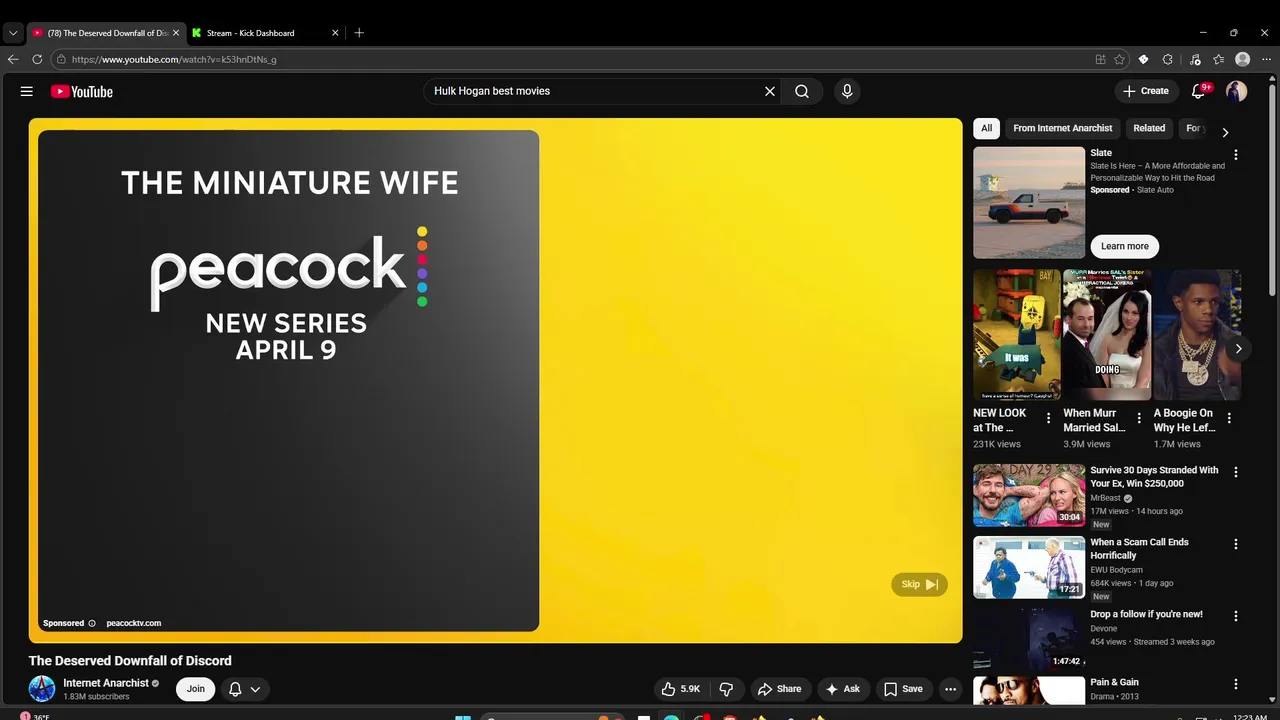The height and width of the screenshot is (720, 1280).
Task: Skip the Peacock ad
Action: [919, 585]
